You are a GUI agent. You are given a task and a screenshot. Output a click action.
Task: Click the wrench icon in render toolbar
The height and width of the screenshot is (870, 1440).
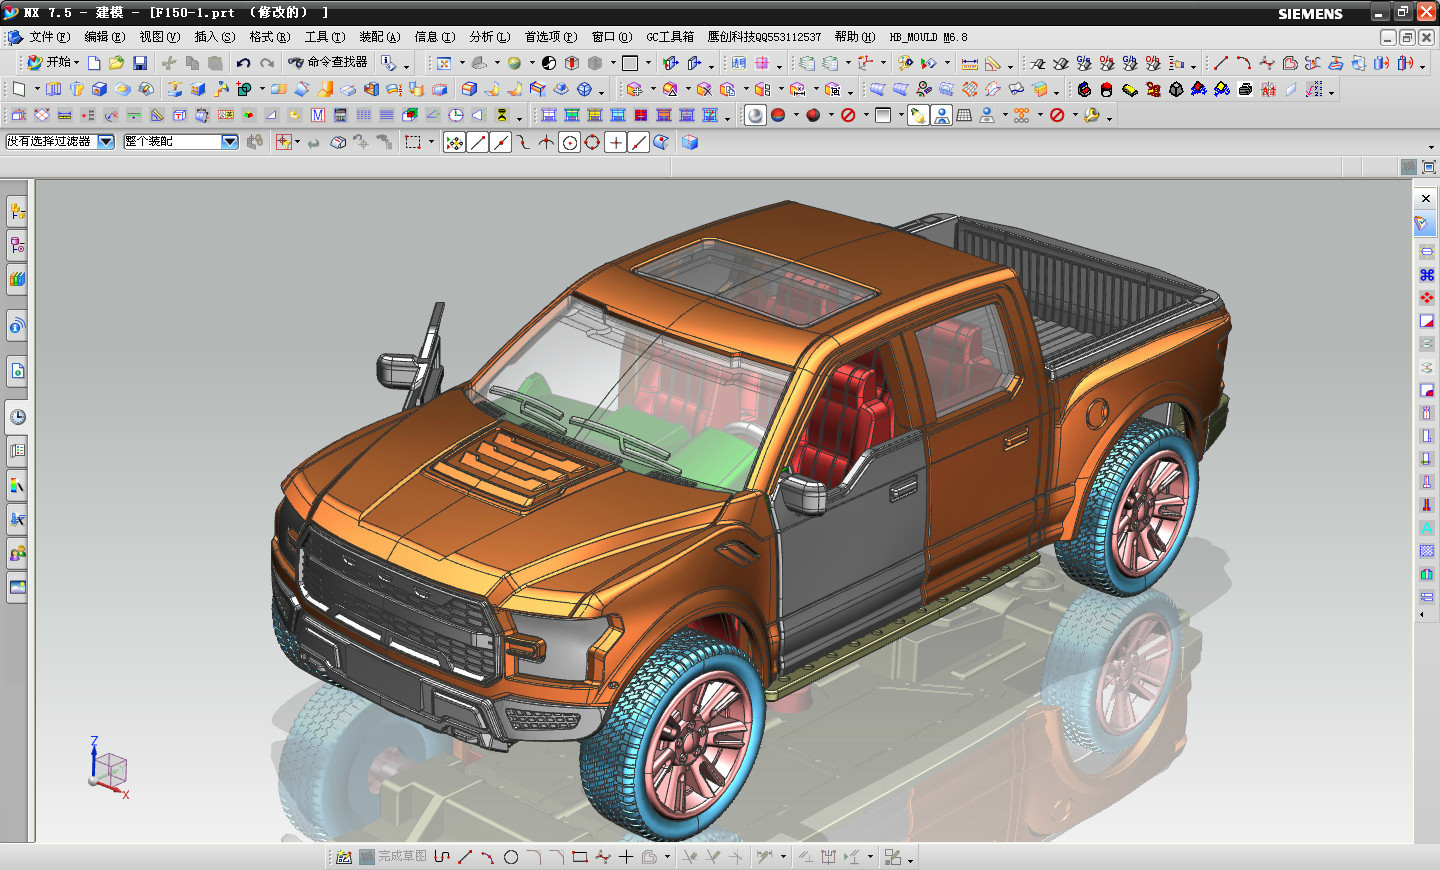(x=1092, y=115)
